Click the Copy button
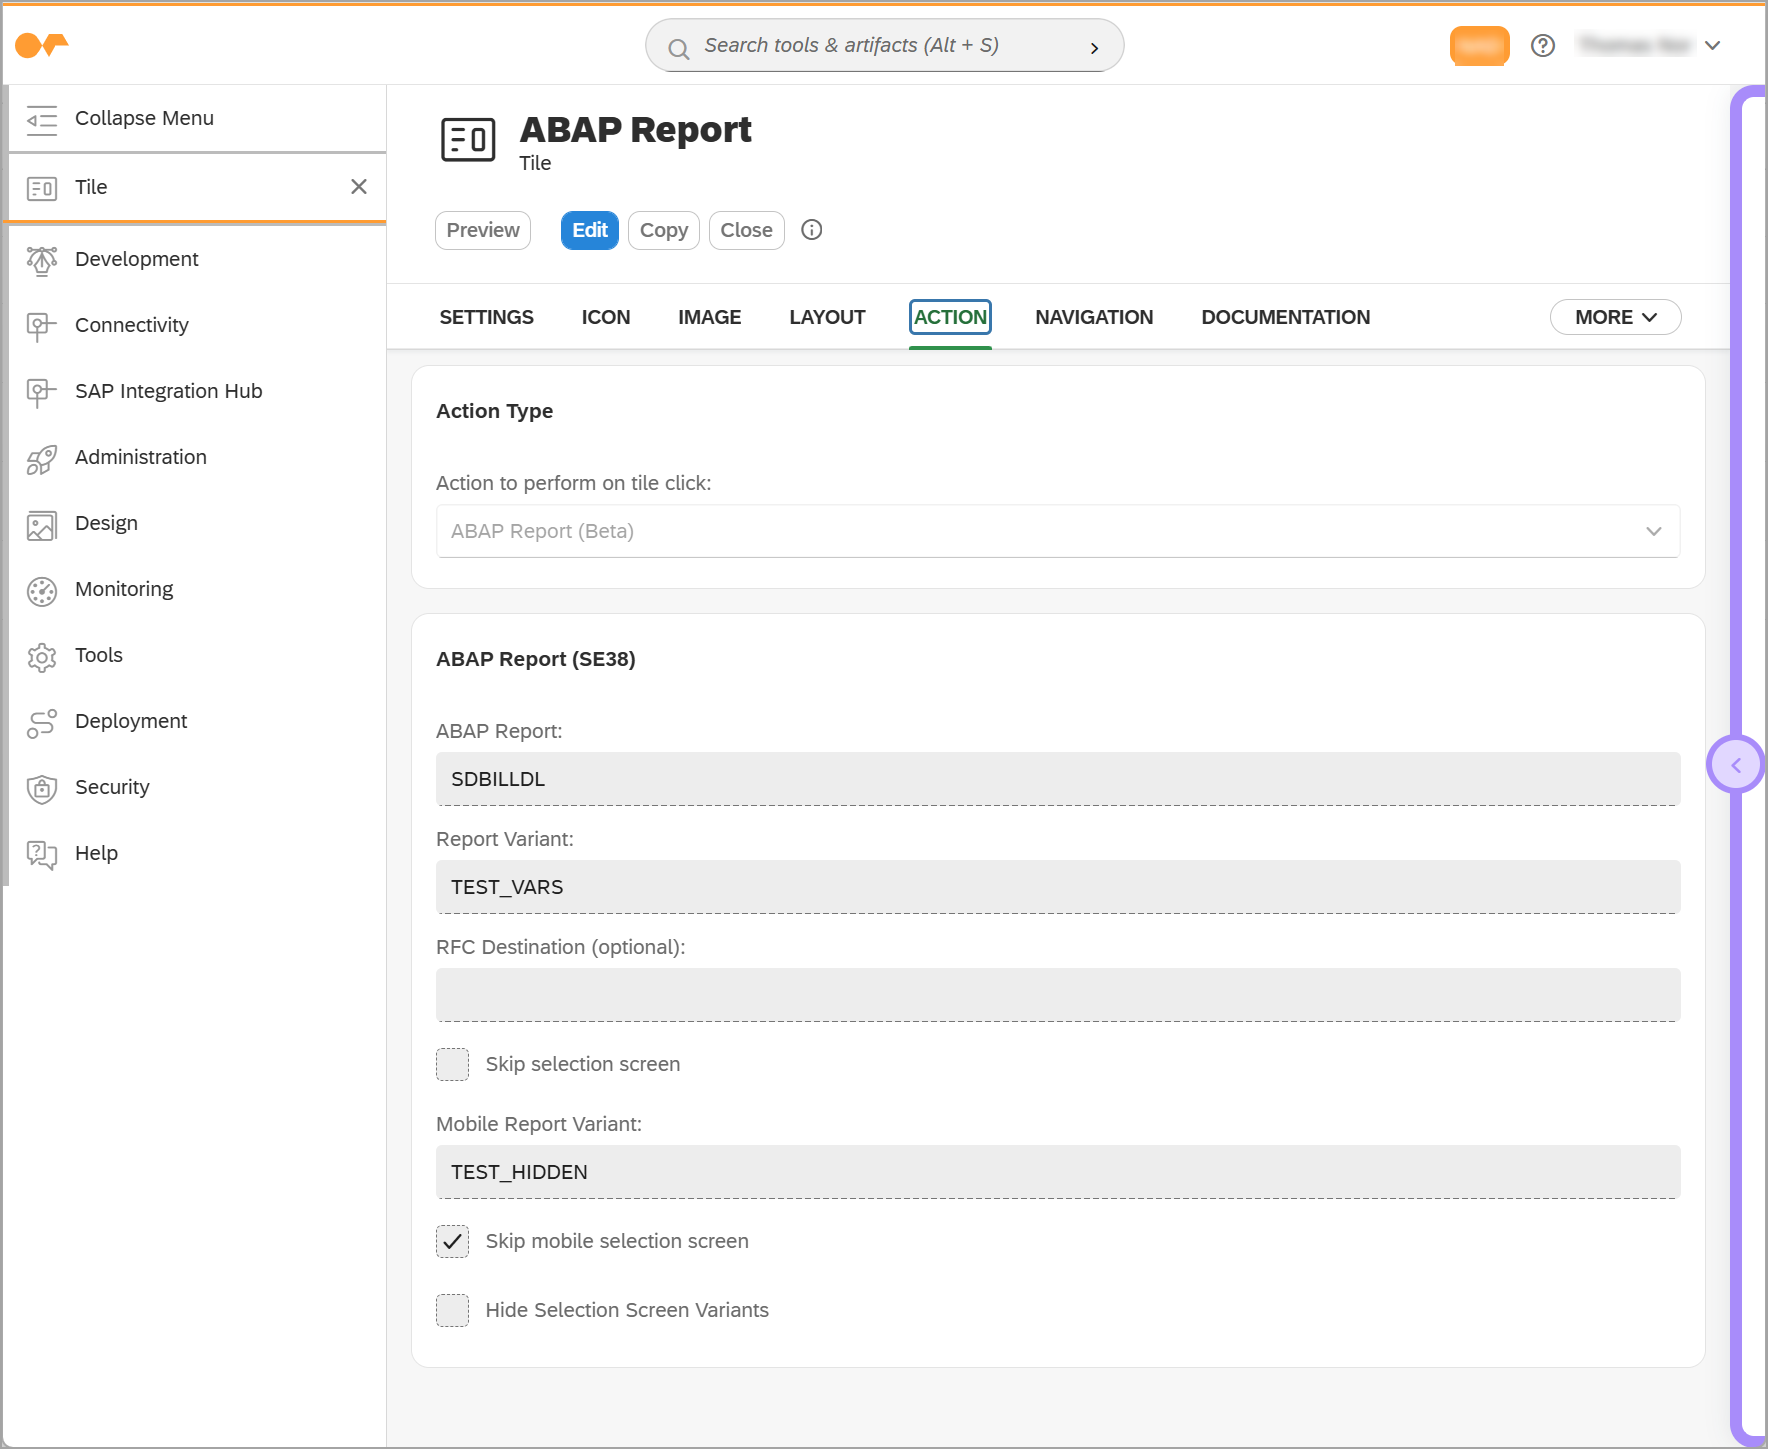Image resolution: width=1768 pixels, height=1449 pixels. pos(663,230)
